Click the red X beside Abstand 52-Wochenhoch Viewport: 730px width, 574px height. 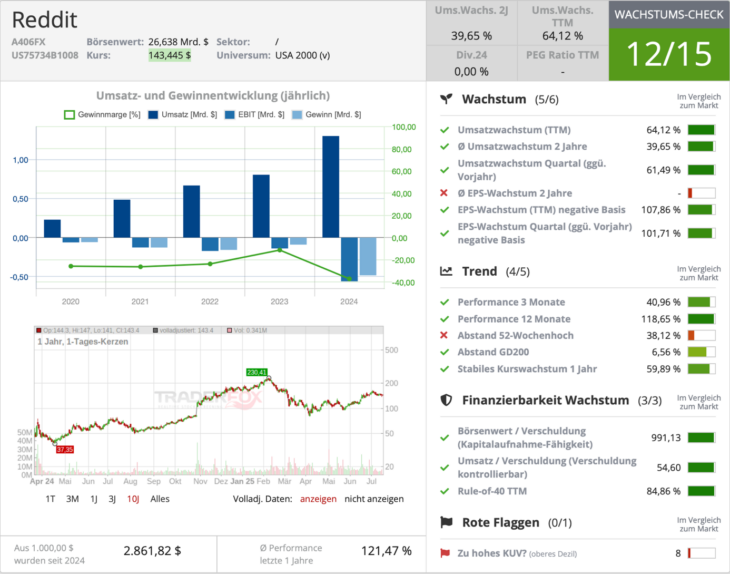coord(444,335)
